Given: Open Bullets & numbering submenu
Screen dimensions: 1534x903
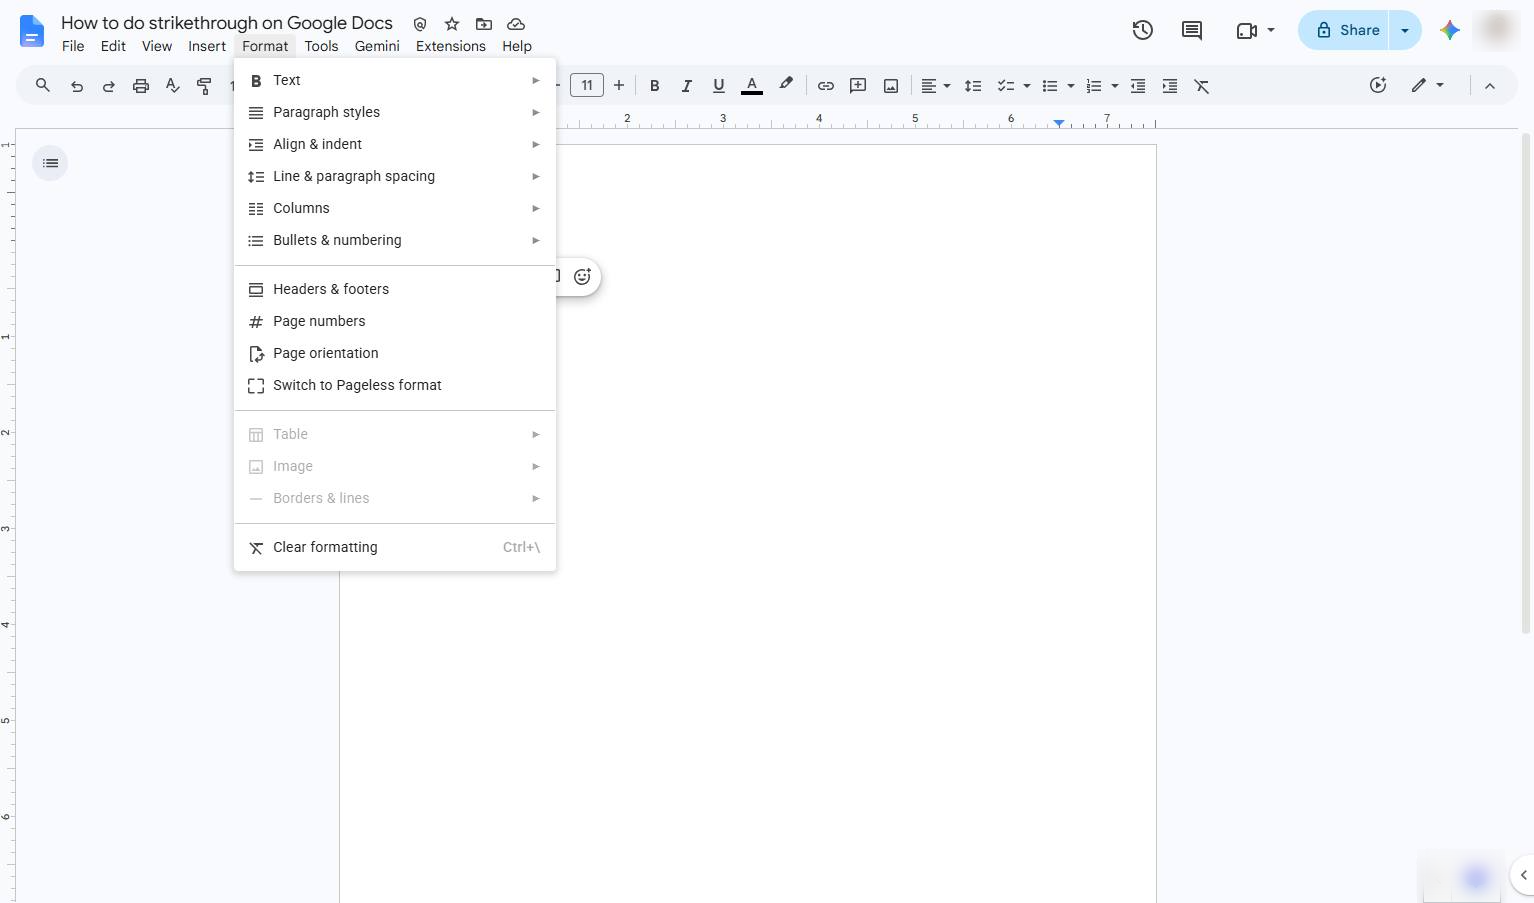Looking at the screenshot, I should 395,240.
